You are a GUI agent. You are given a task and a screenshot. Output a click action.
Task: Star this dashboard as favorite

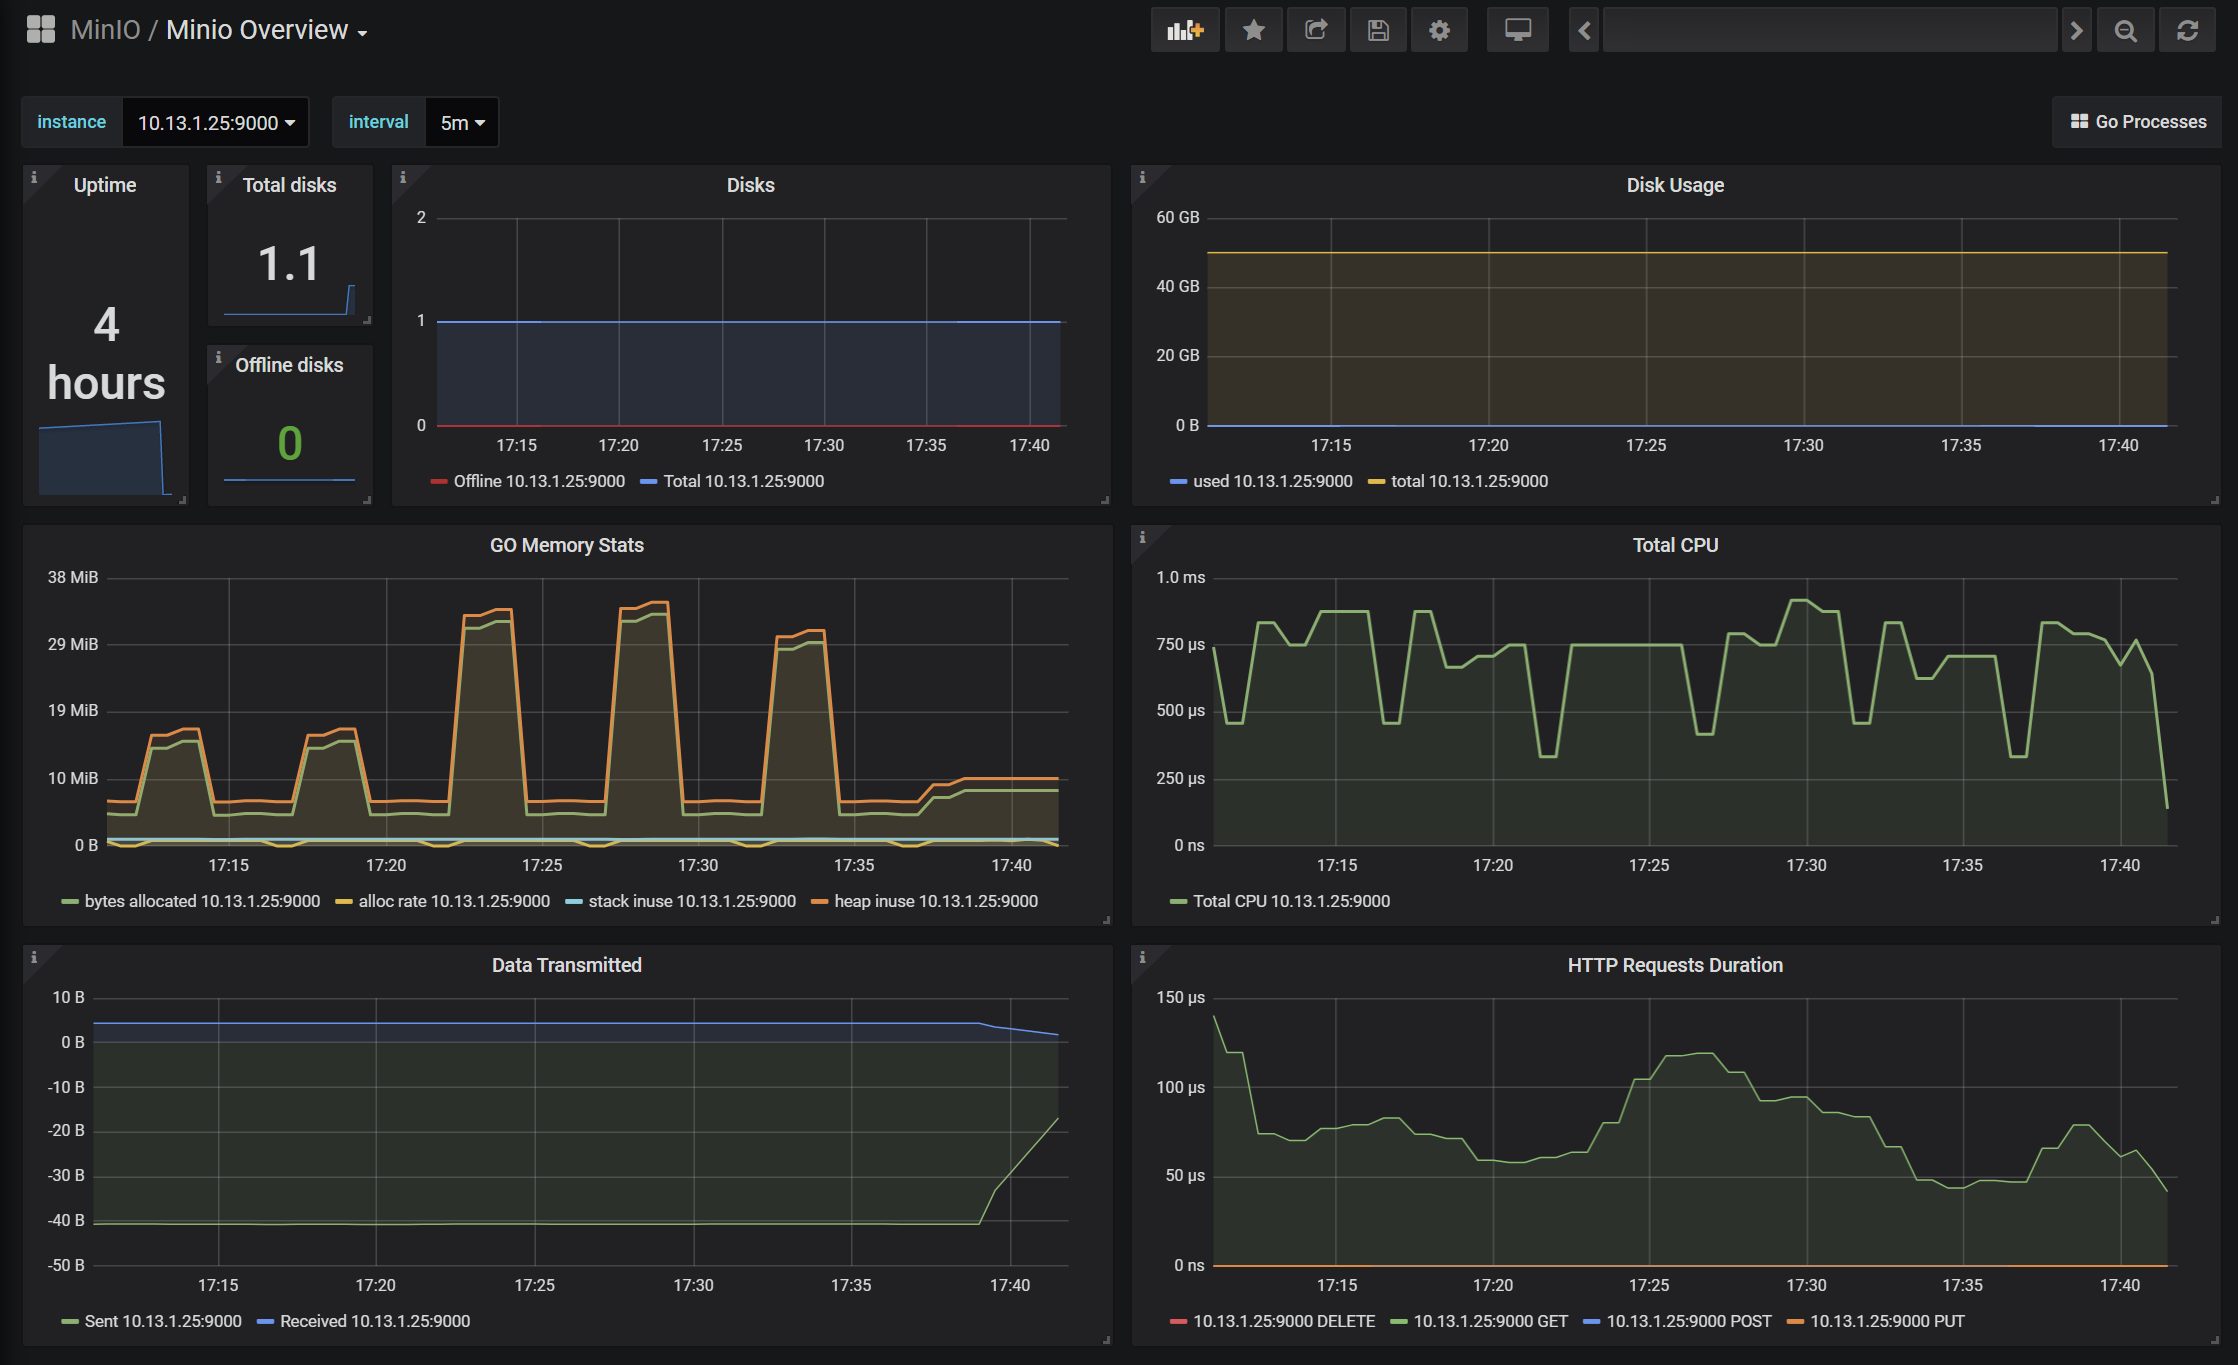[x=1253, y=30]
